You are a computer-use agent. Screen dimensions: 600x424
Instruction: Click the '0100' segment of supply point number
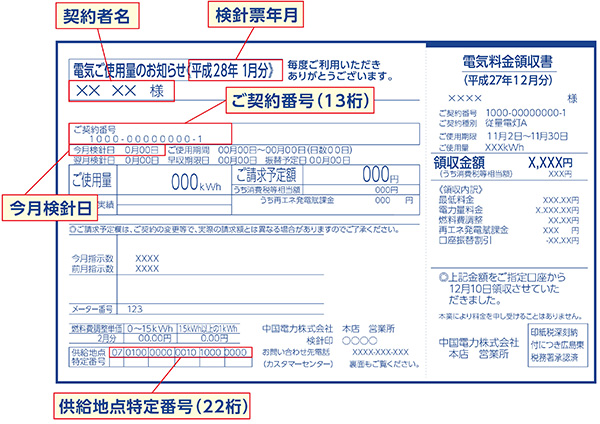coord(136,352)
